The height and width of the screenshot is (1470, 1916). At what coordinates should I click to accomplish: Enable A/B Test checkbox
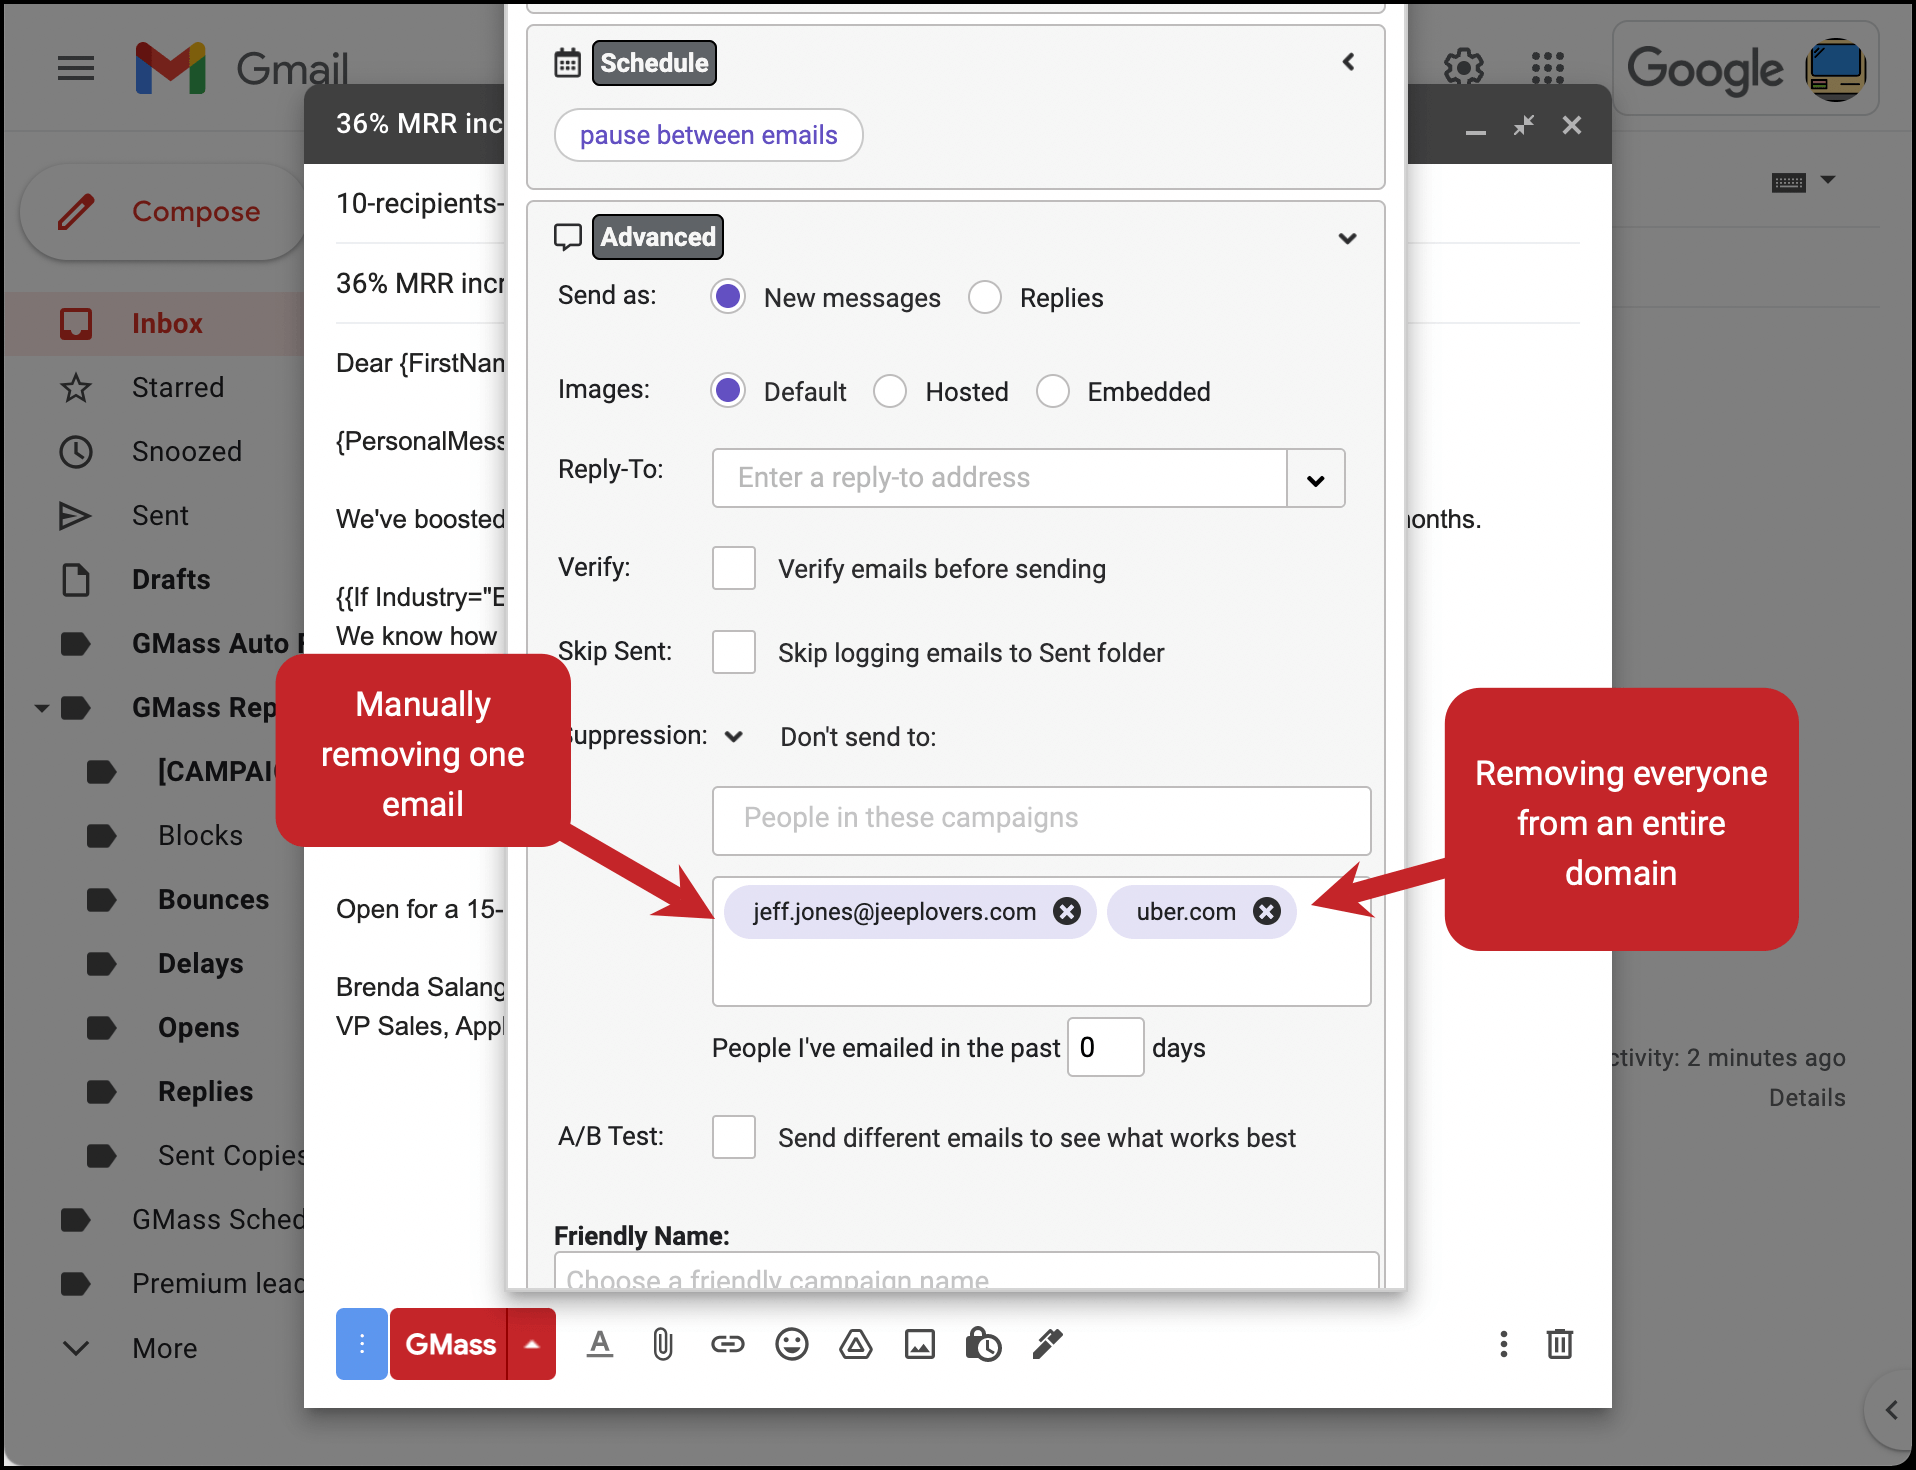[734, 1137]
